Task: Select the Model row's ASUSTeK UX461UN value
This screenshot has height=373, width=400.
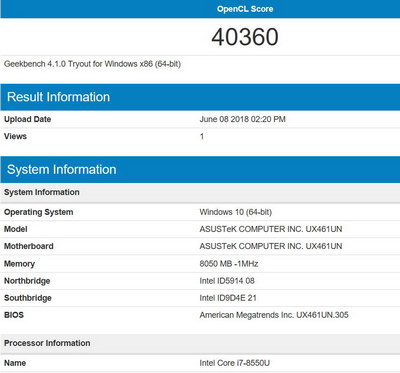Action: click(x=271, y=229)
